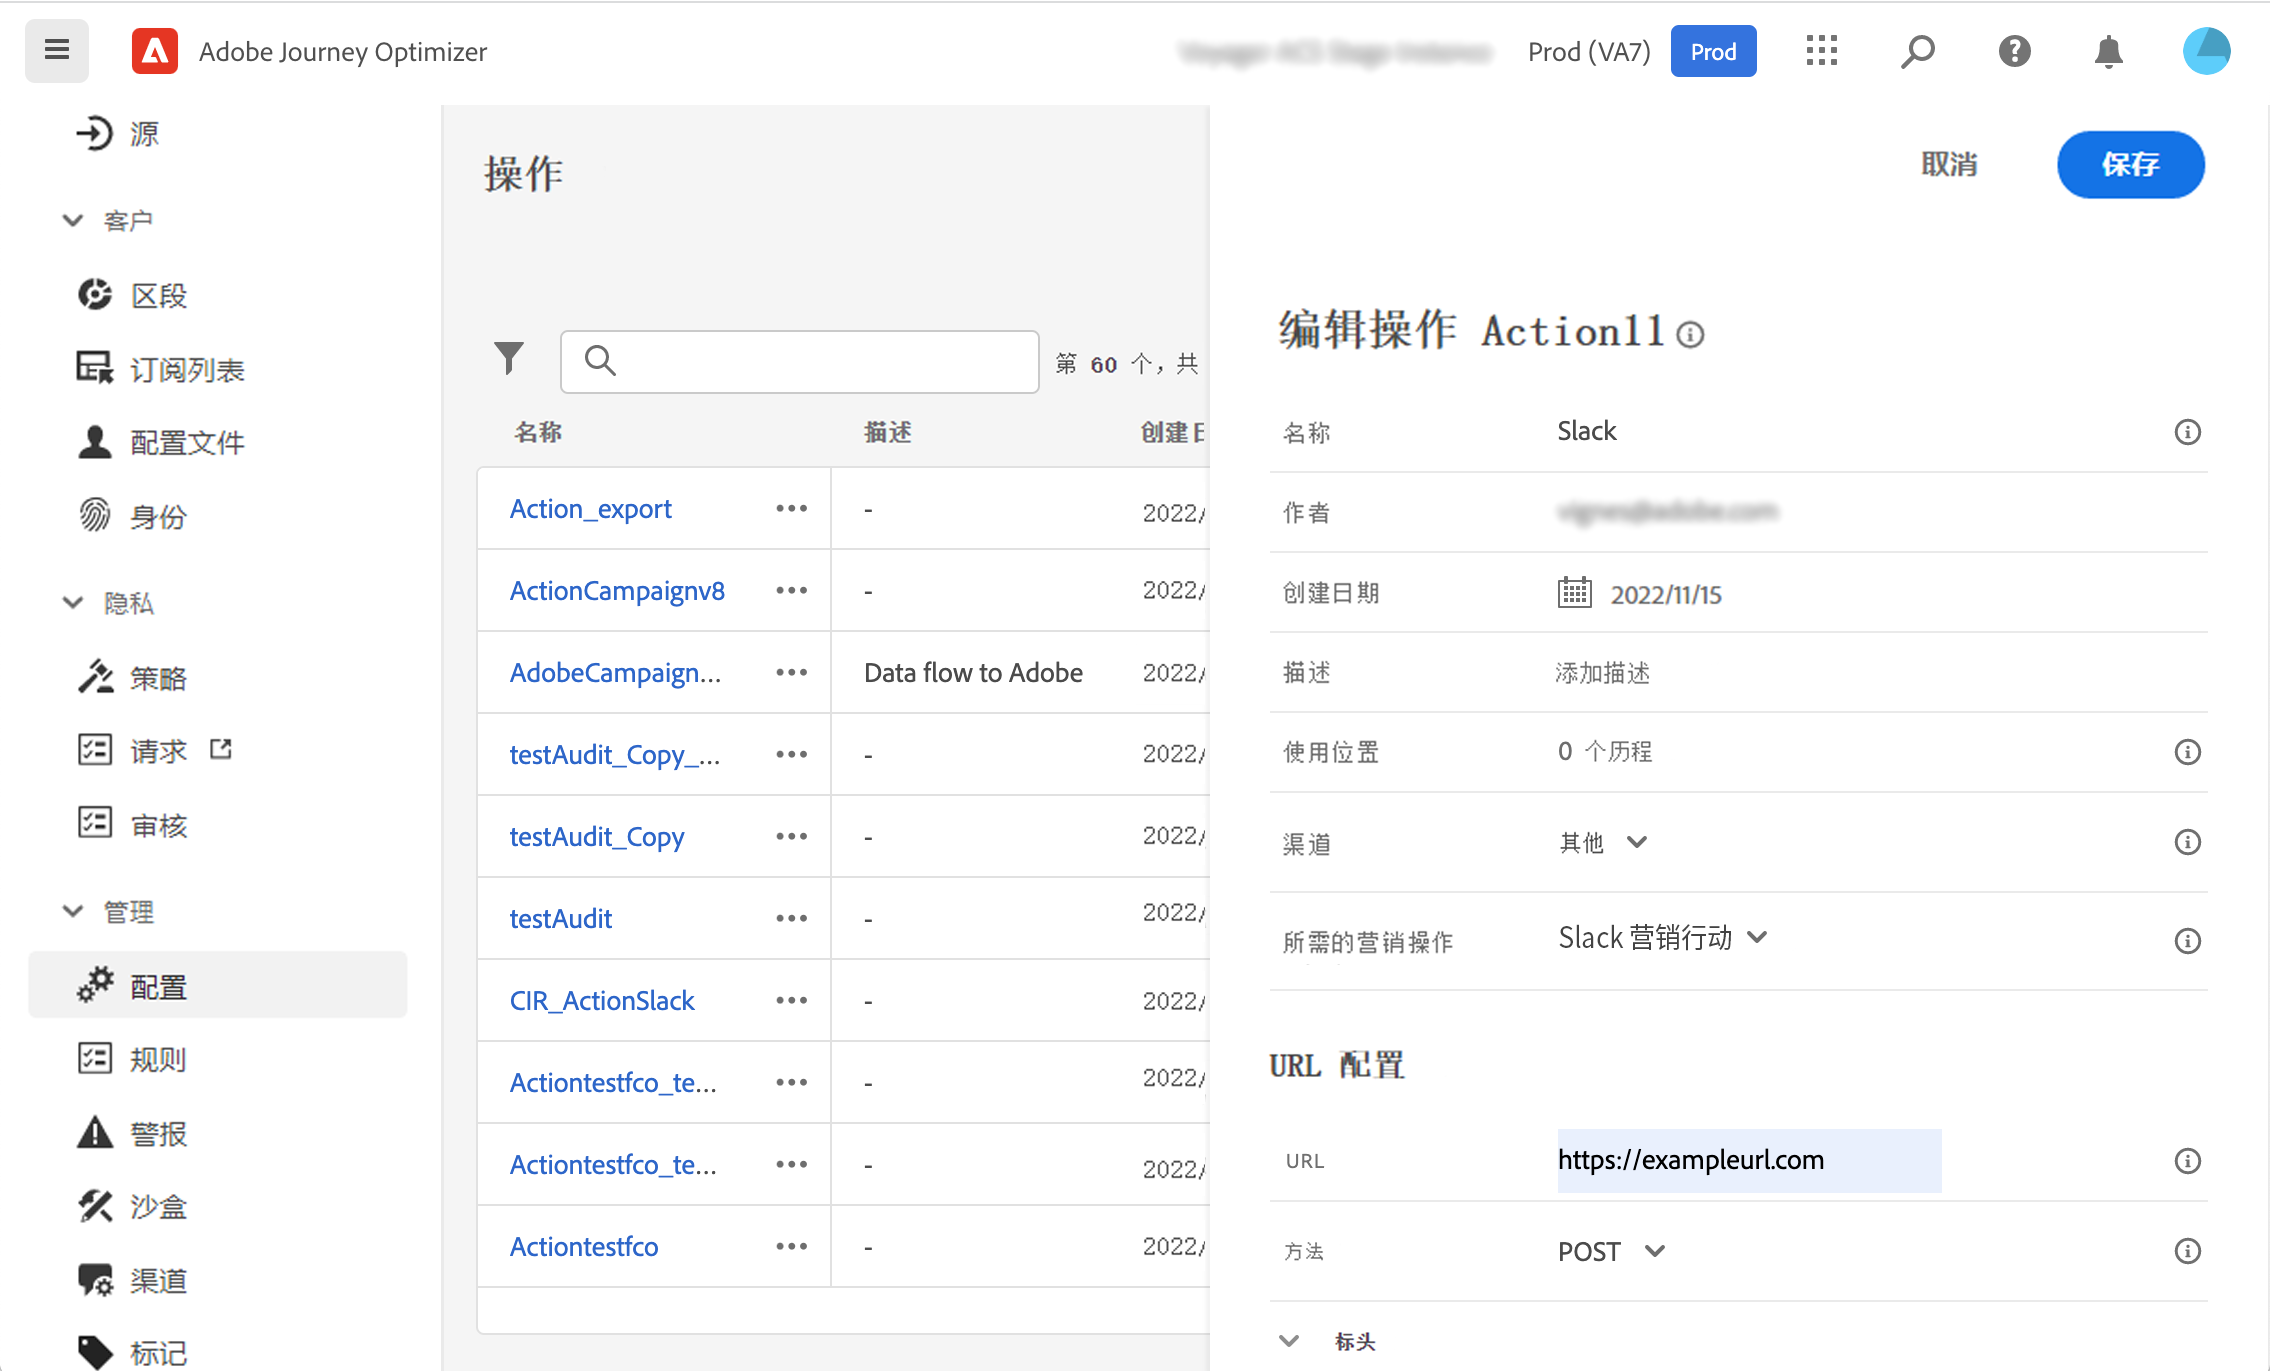Open notifications bell icon
Screen dimensions: 2270x1371
(x=2108, y=51)
